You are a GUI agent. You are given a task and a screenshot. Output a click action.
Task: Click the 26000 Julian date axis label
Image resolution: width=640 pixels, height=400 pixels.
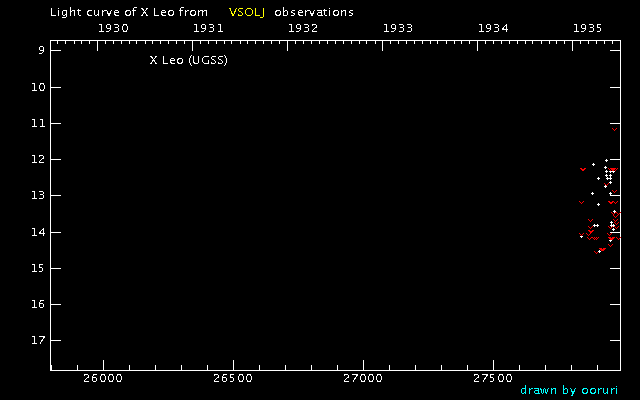click(103, 380)
